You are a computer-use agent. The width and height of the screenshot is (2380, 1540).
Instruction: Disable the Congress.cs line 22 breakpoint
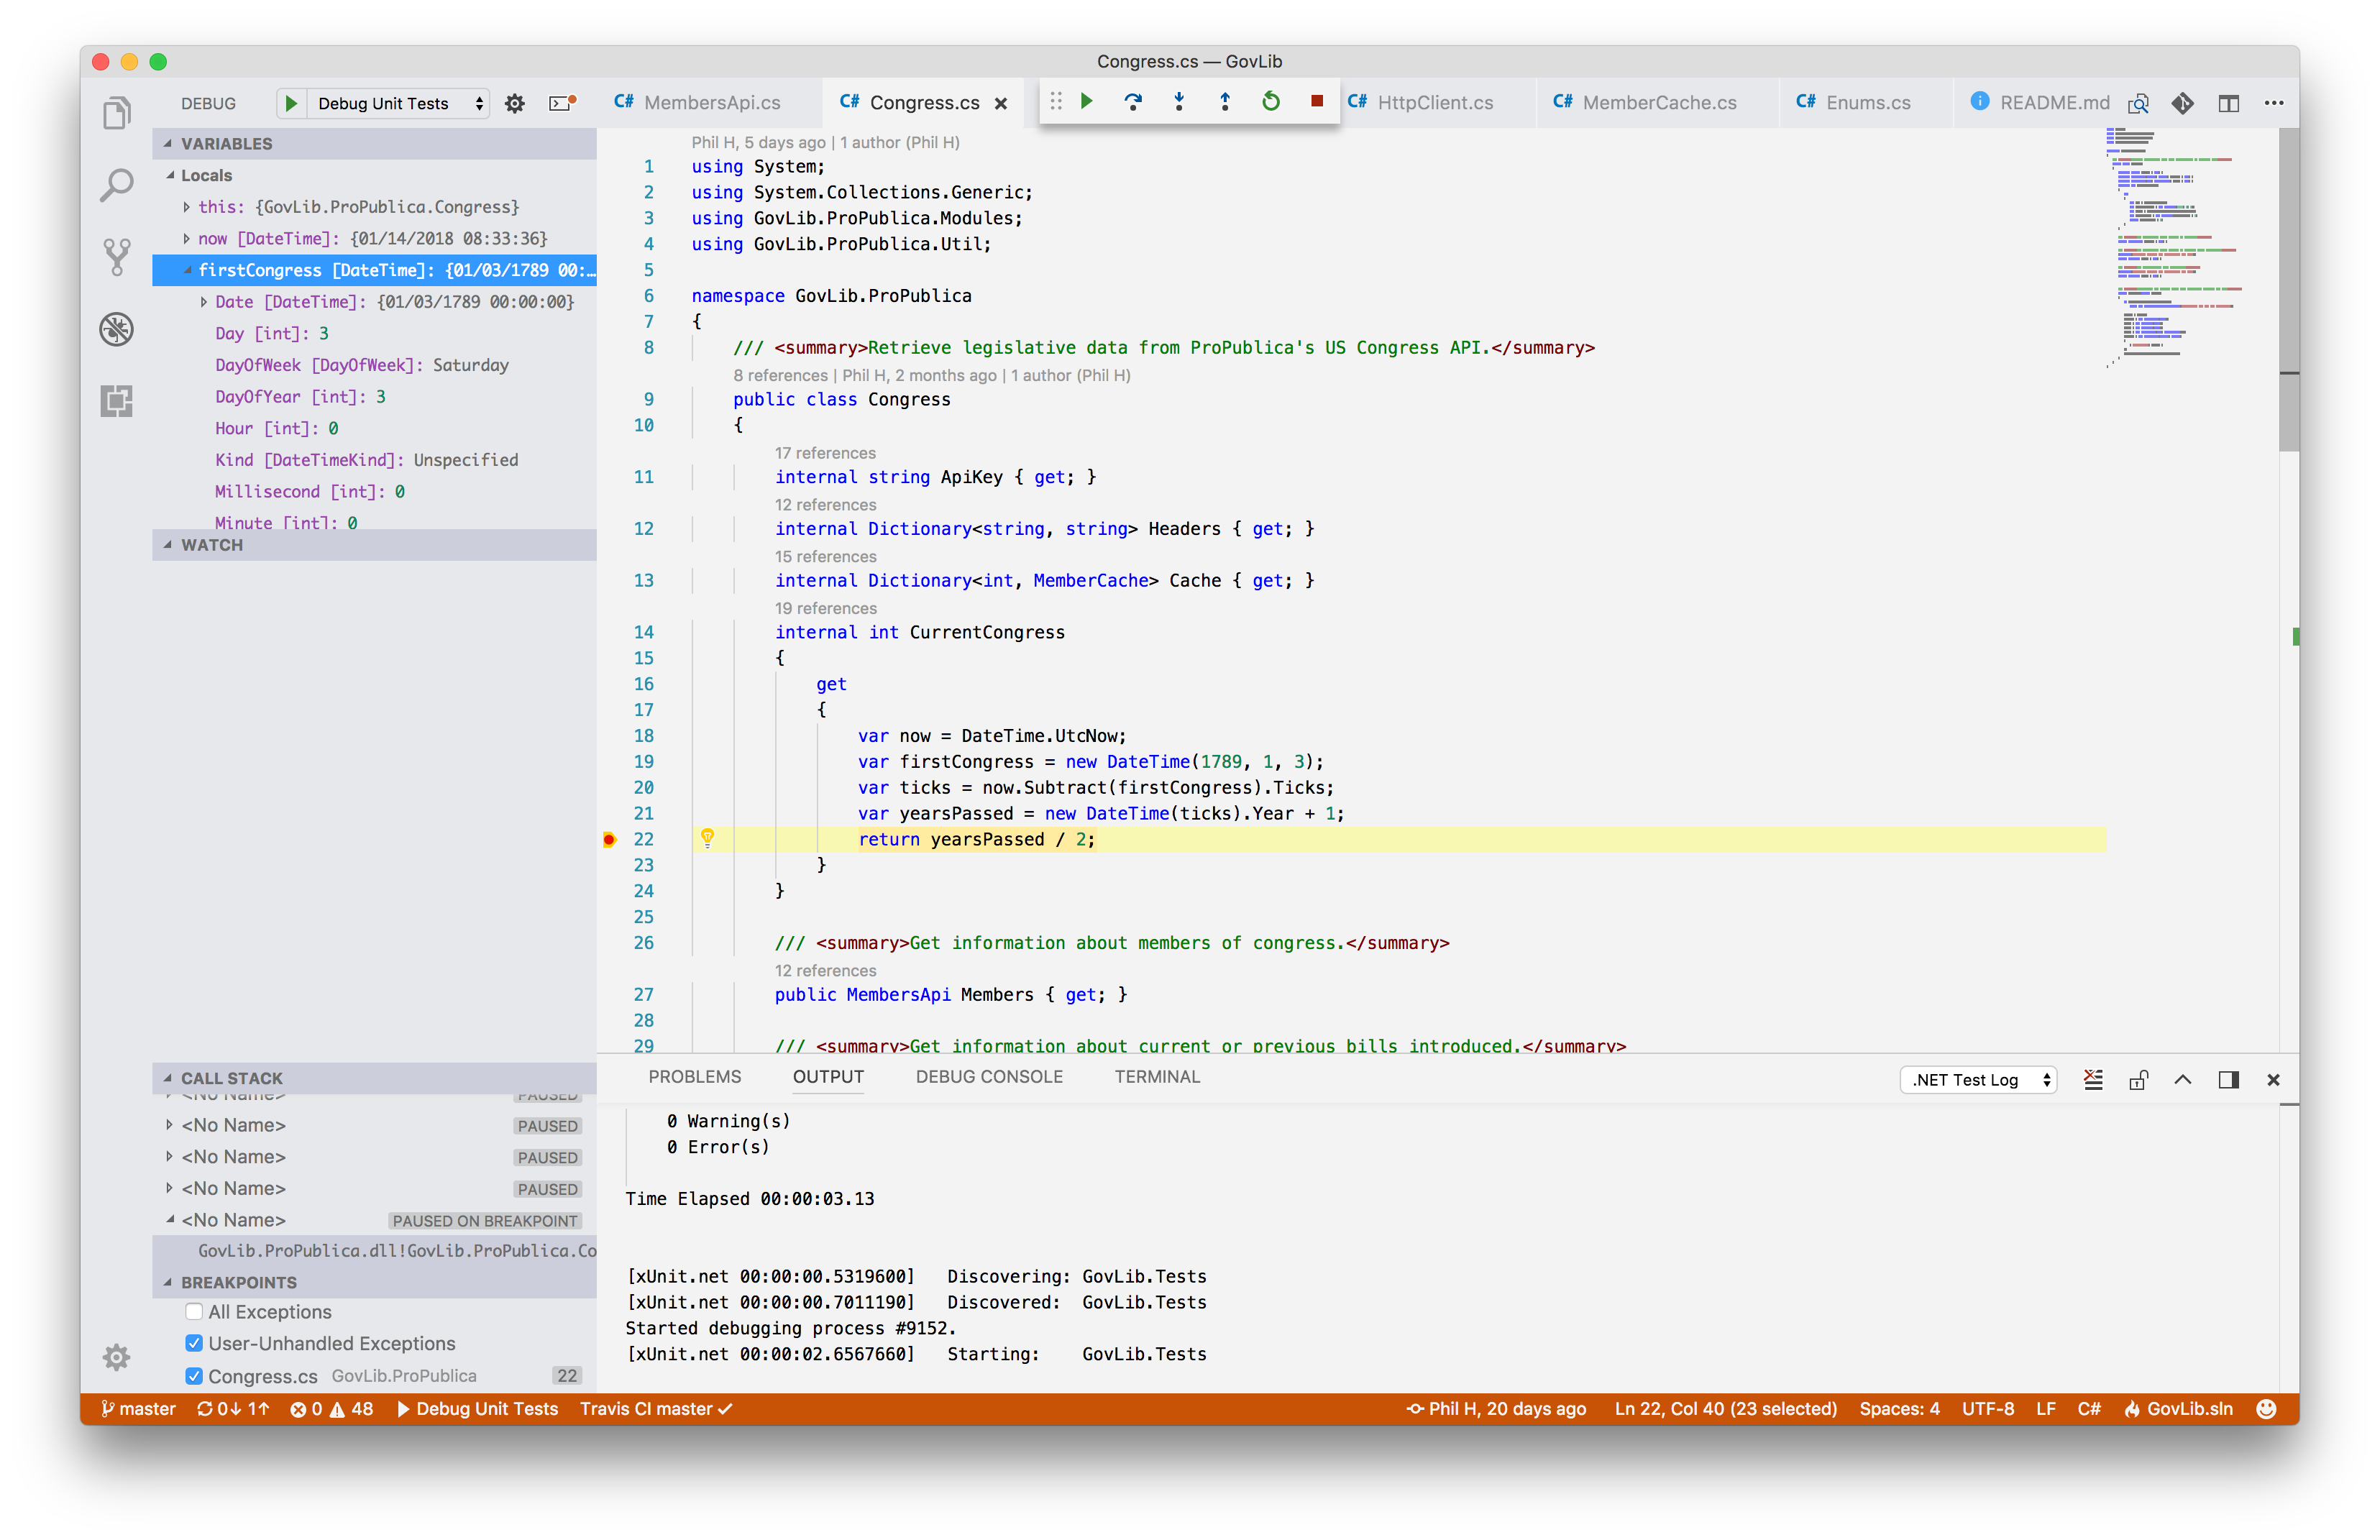(194, 1376)
